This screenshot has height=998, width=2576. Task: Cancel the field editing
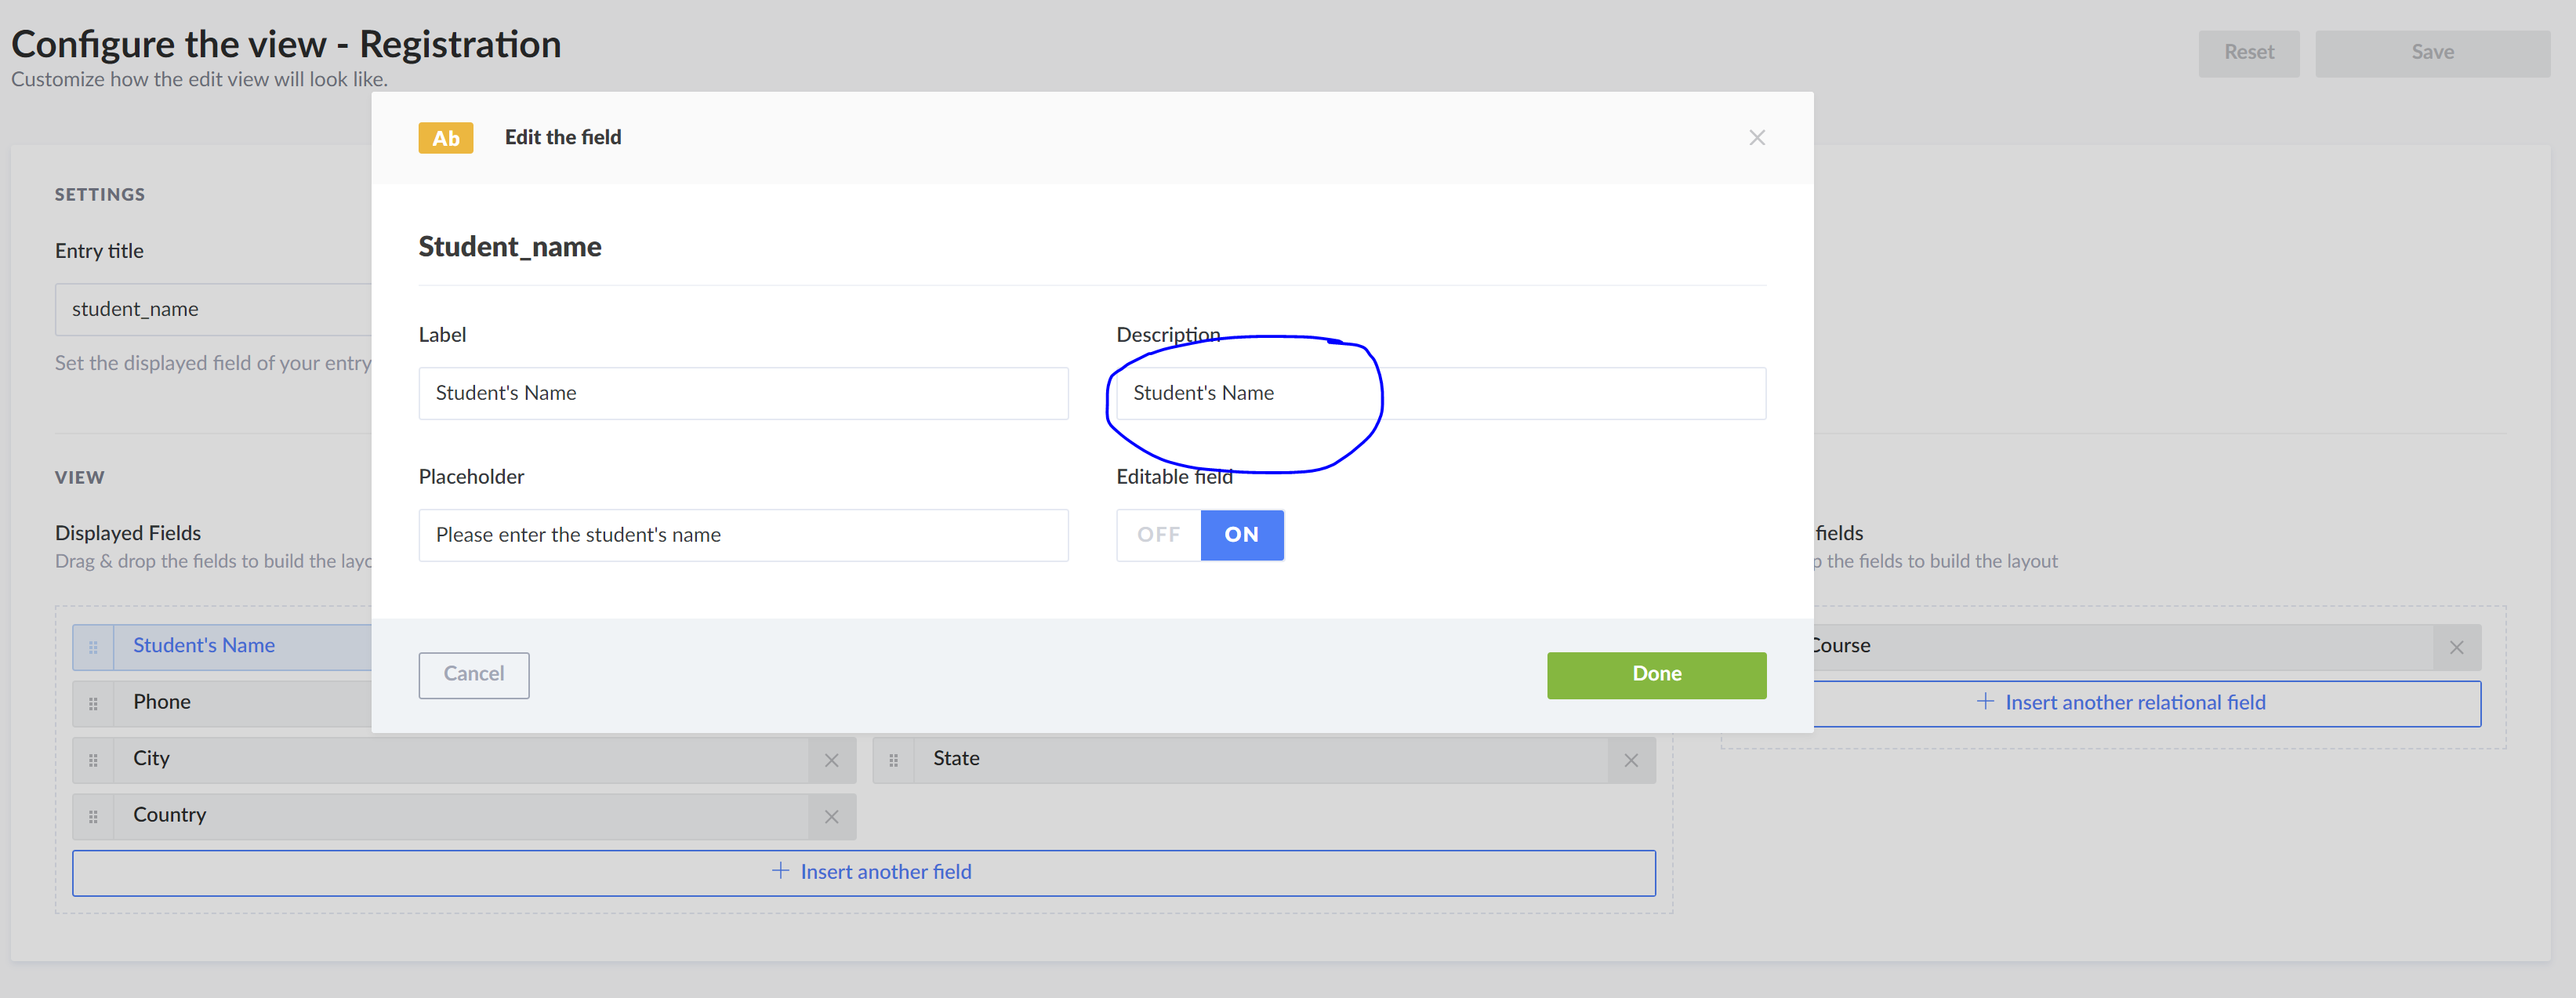[x=473, y=674]
